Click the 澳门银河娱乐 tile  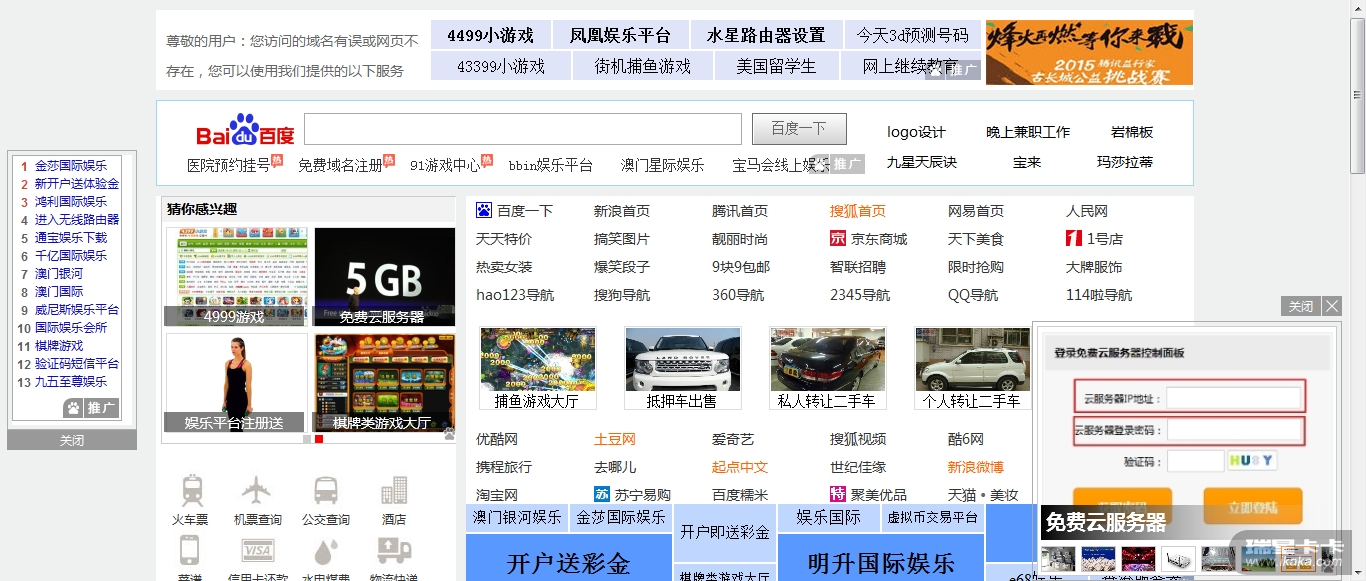(517, 518)
